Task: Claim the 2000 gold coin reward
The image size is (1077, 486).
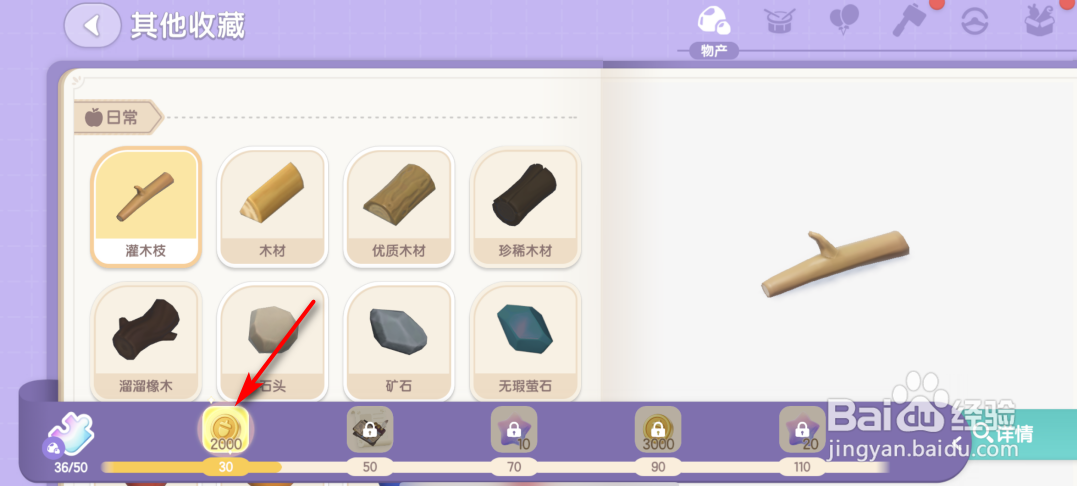Action: (226, 430)
